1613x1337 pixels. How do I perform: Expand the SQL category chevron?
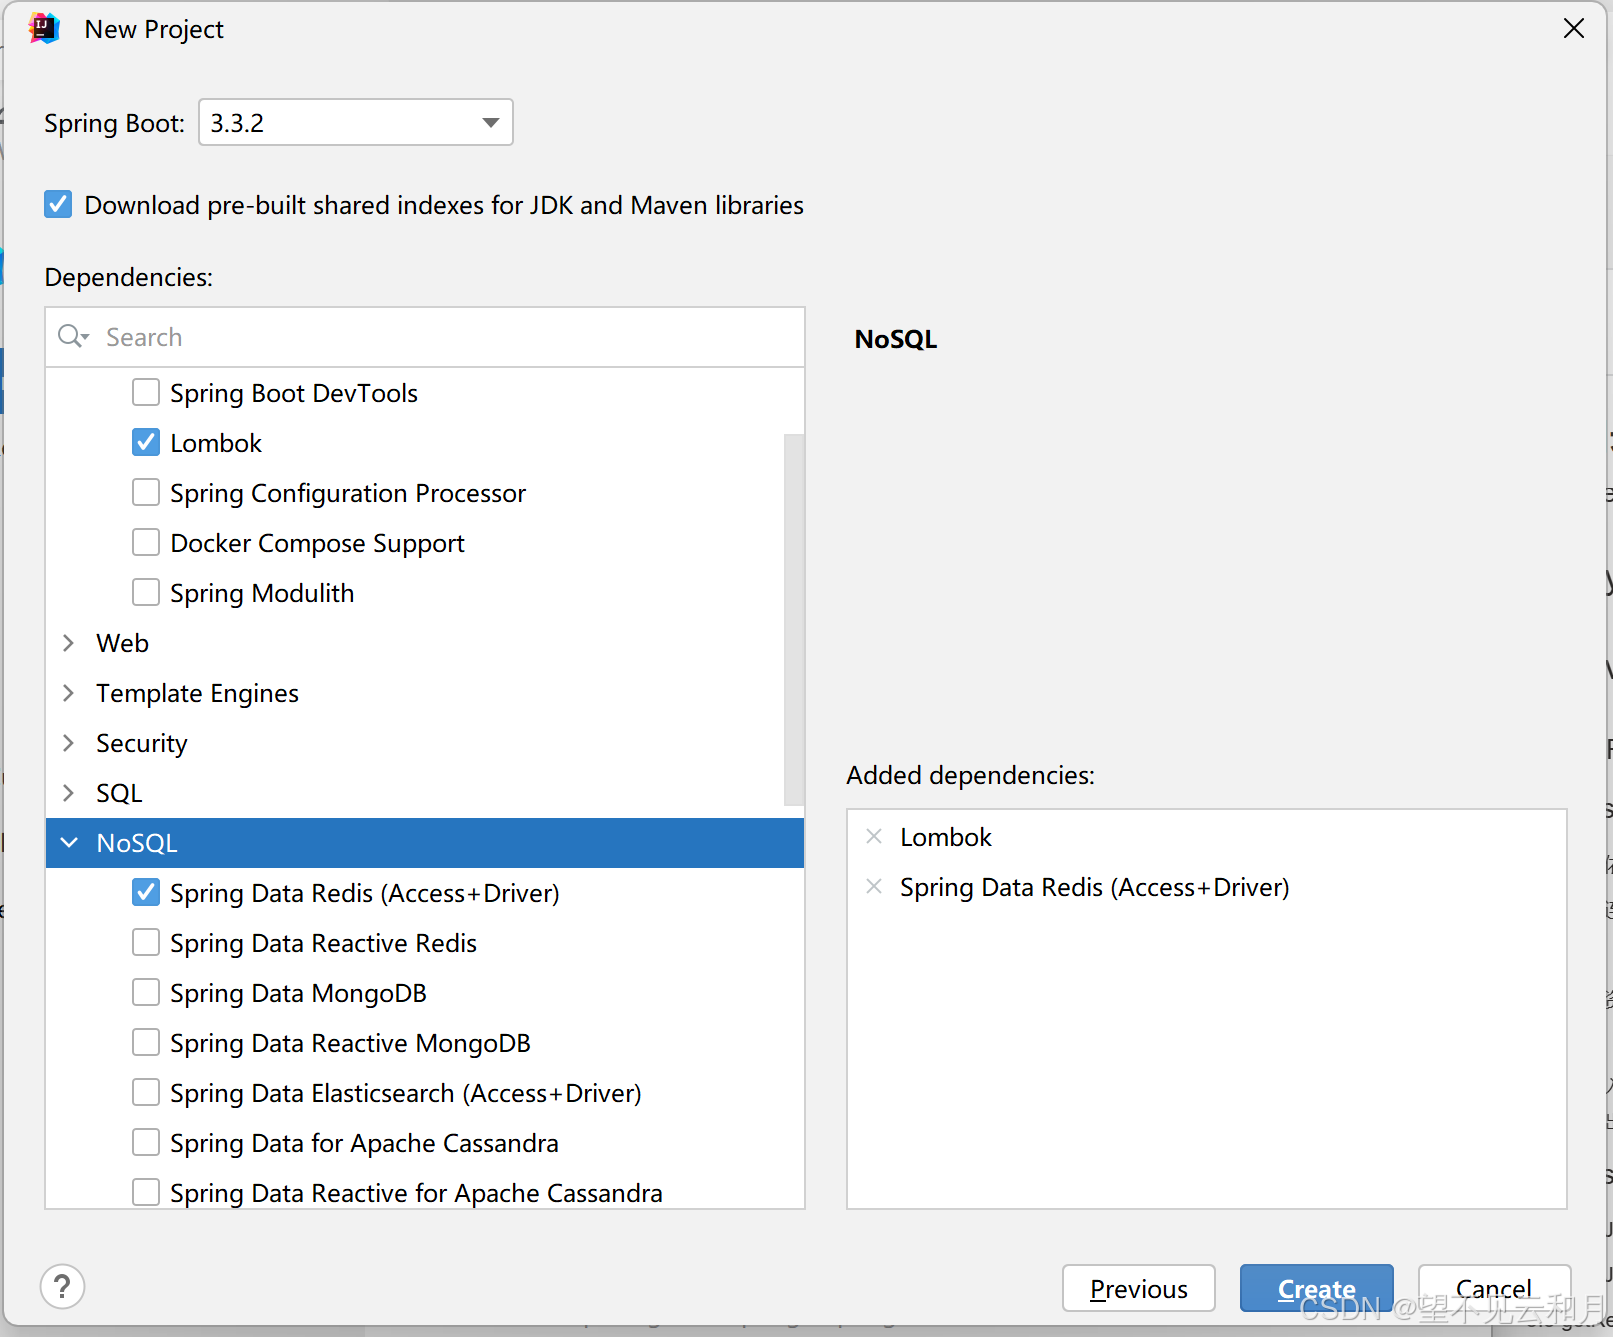(69, 793)
